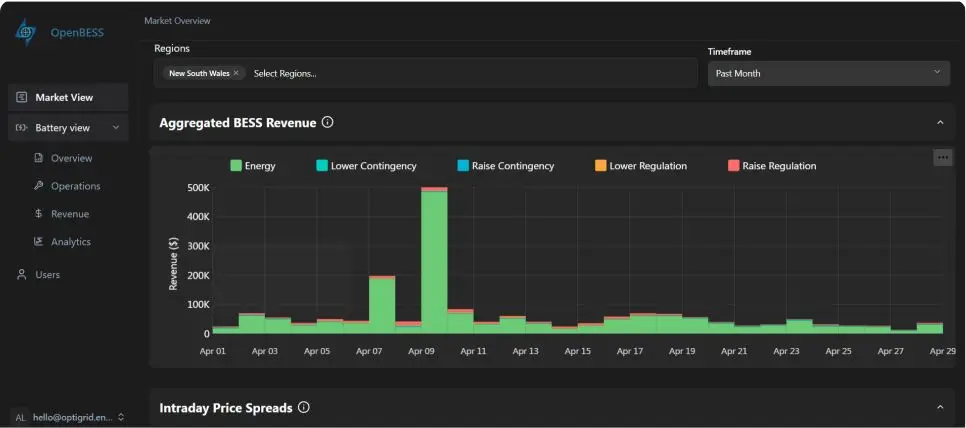Click the Revenue dollar sign icon

click(x=38, y=214)
